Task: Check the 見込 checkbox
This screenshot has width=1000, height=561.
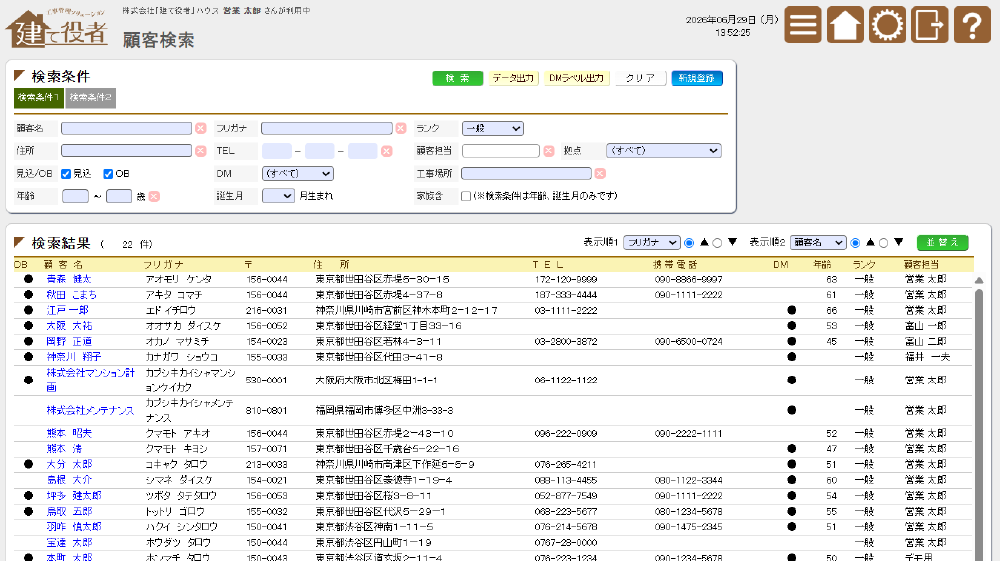Action: 66,173
